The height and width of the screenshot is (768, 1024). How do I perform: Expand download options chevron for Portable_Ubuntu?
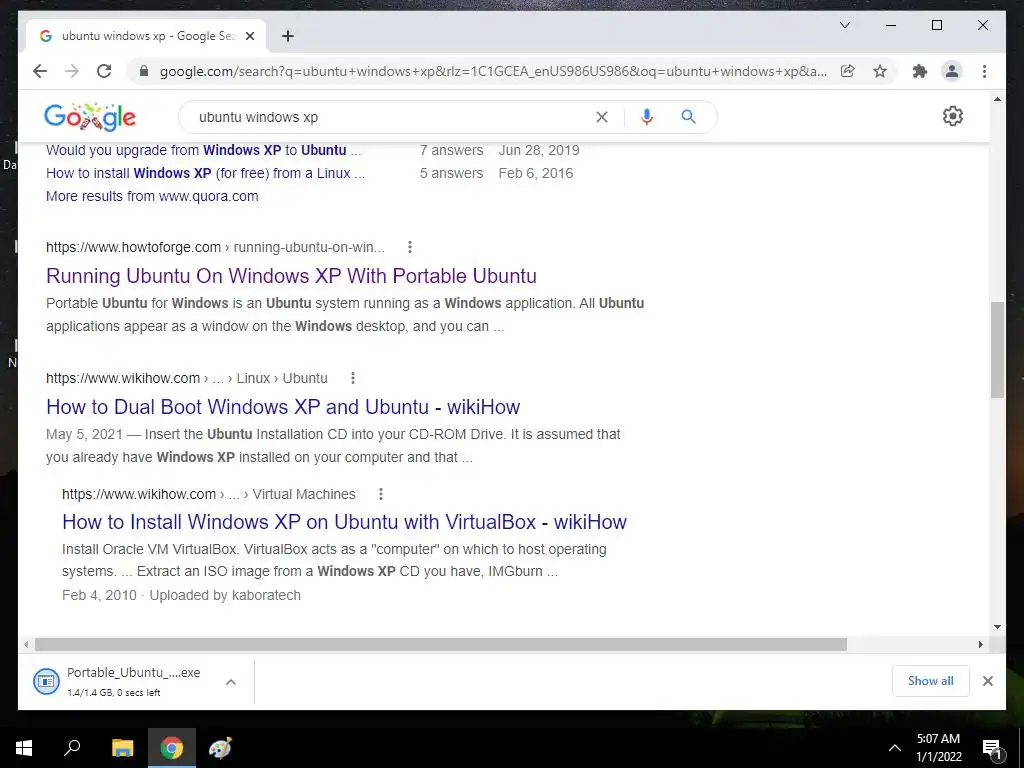[x=231, y=682]
